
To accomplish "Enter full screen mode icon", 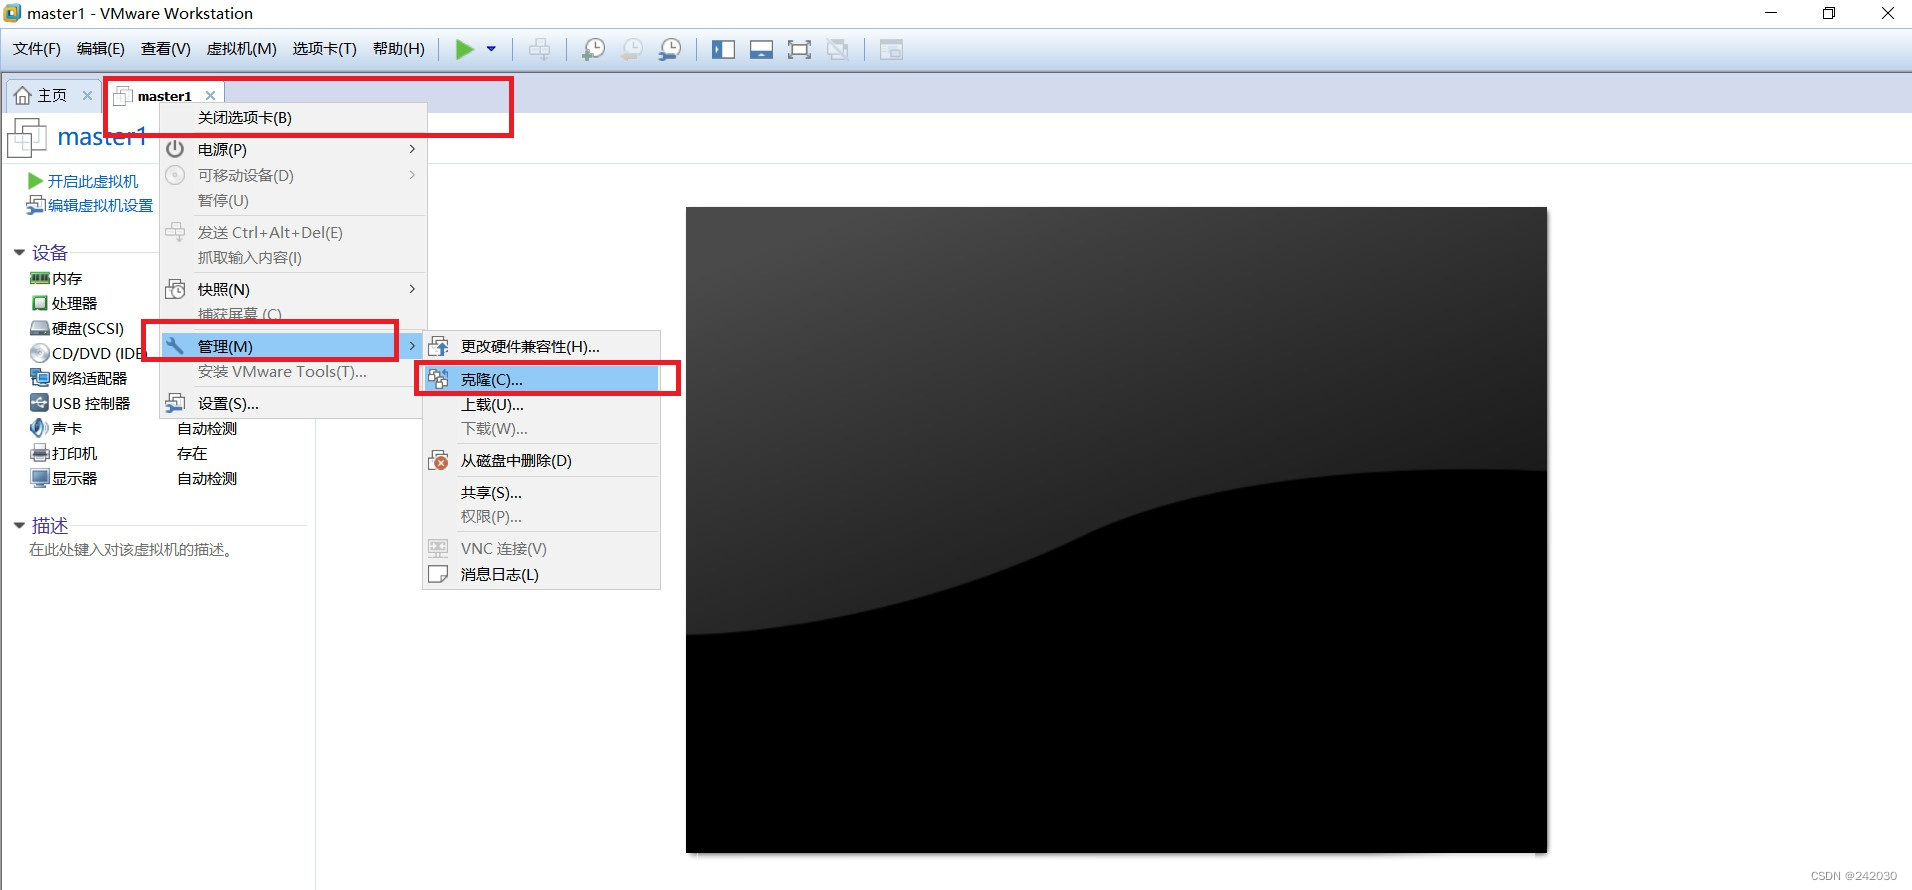I will (x=799, y=49).
